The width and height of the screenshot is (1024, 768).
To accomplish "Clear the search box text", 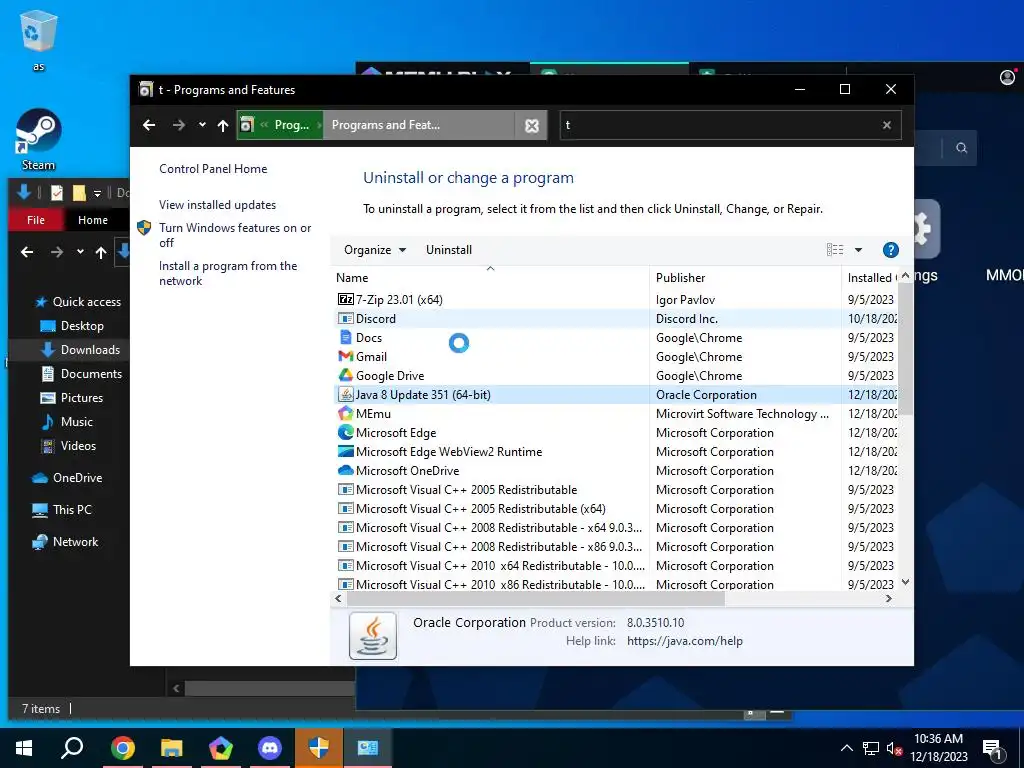I will [886, 125].
